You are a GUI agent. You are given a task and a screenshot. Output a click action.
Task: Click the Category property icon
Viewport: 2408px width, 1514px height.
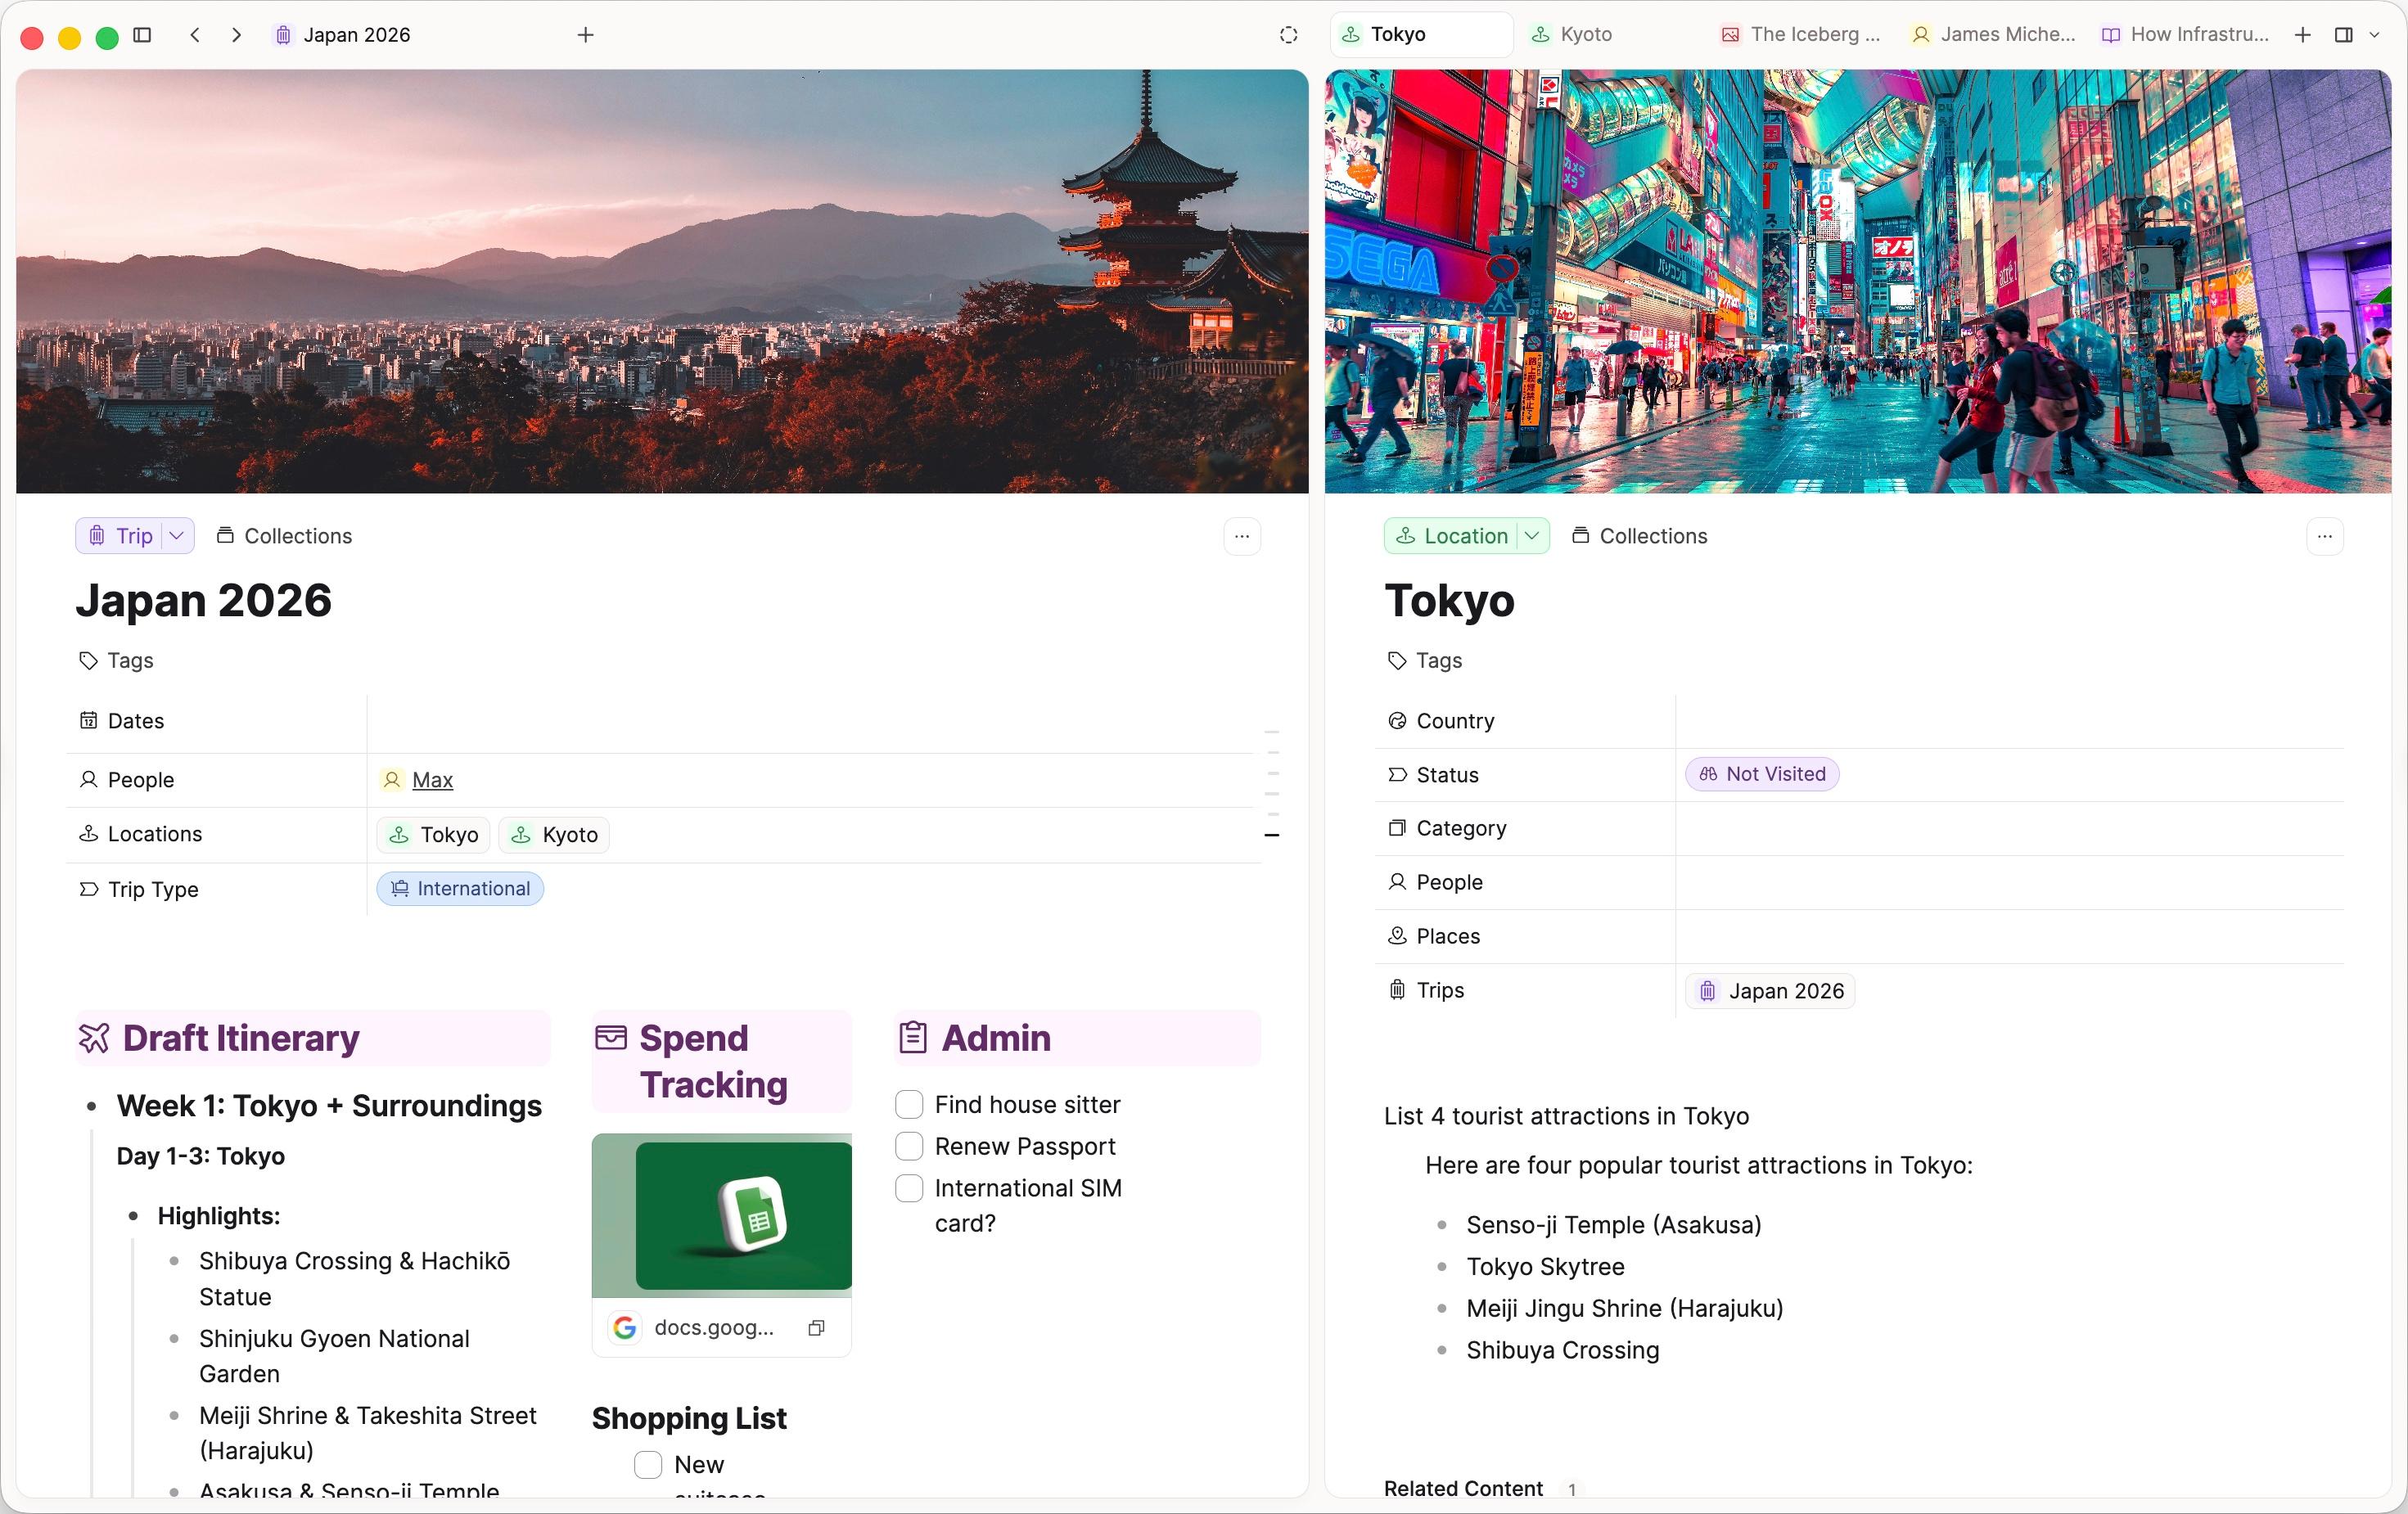pyautogui.click(x=1397, y=828)
